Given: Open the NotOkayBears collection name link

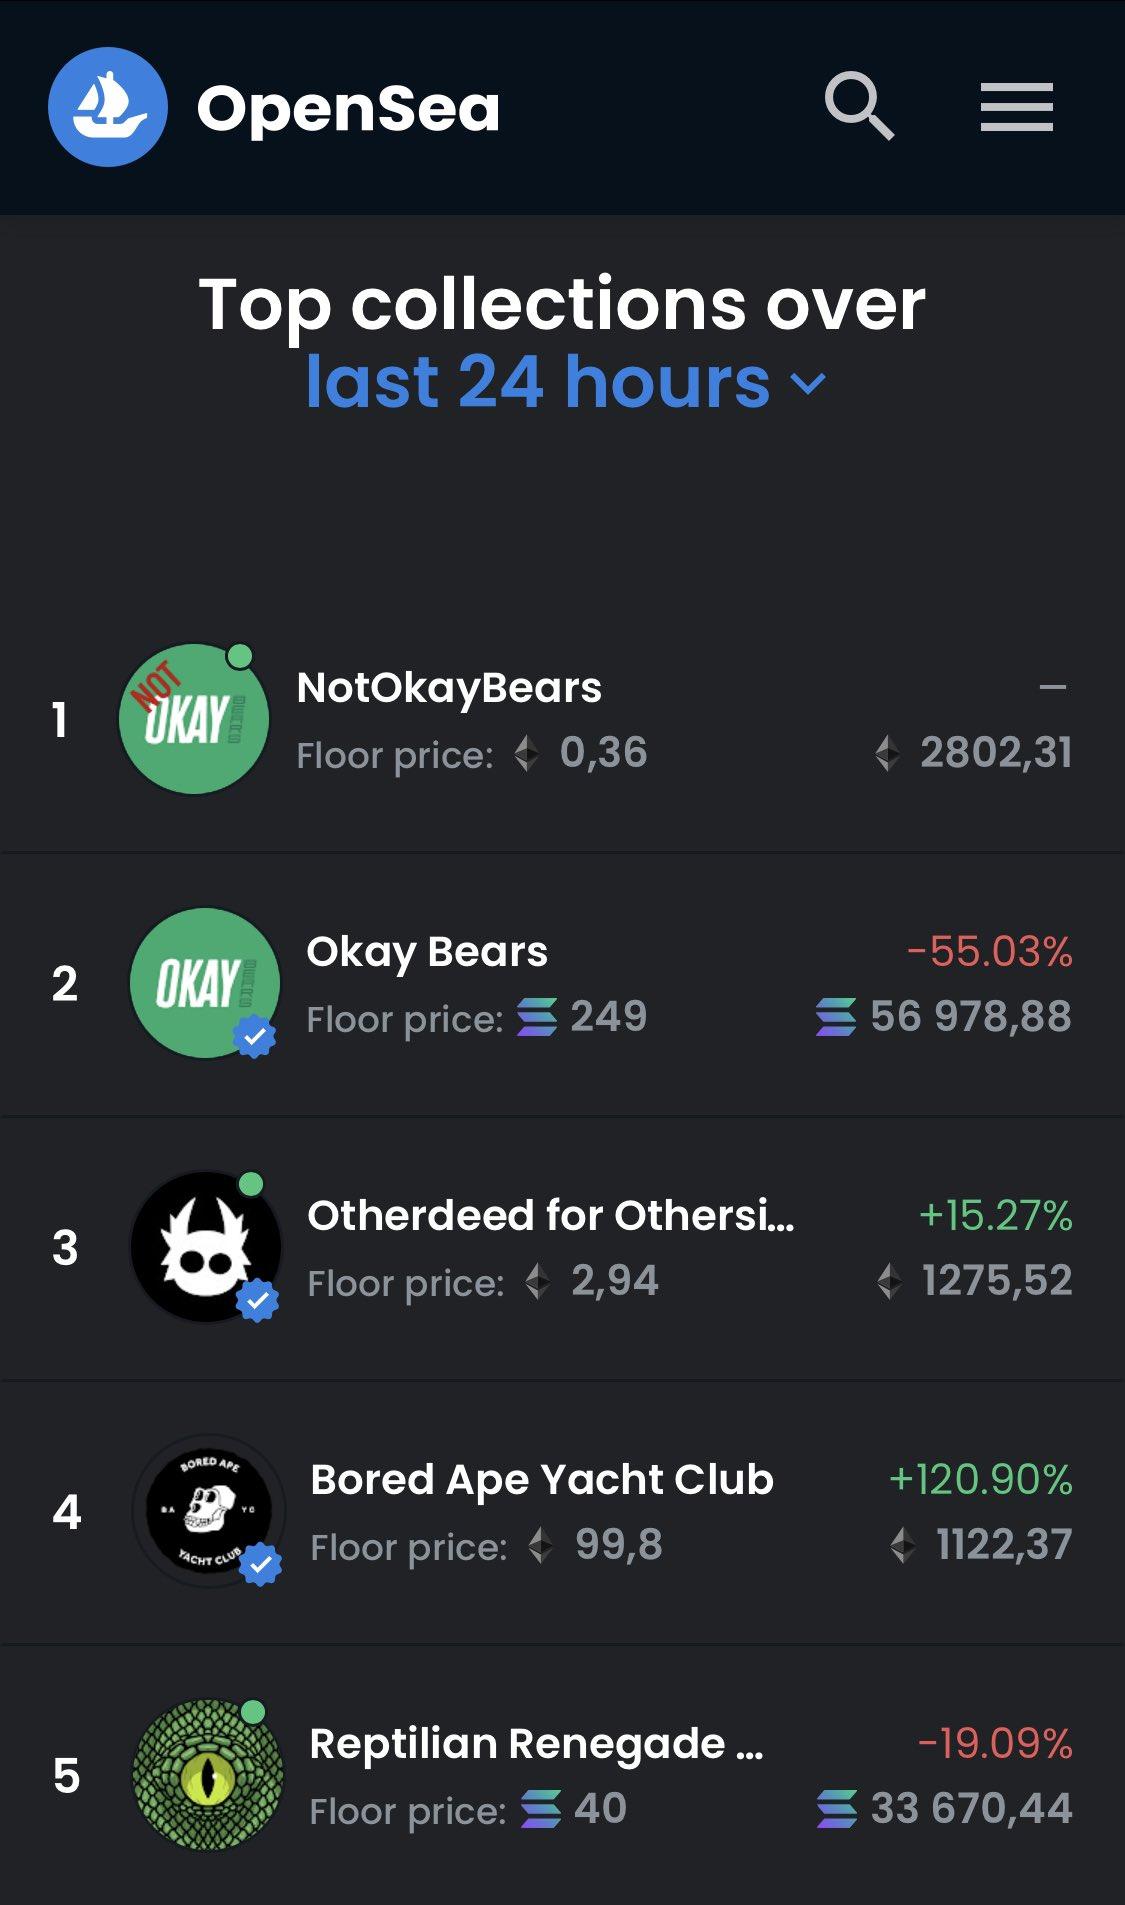Looking at the screenshot, I should [x=449, y=688].
